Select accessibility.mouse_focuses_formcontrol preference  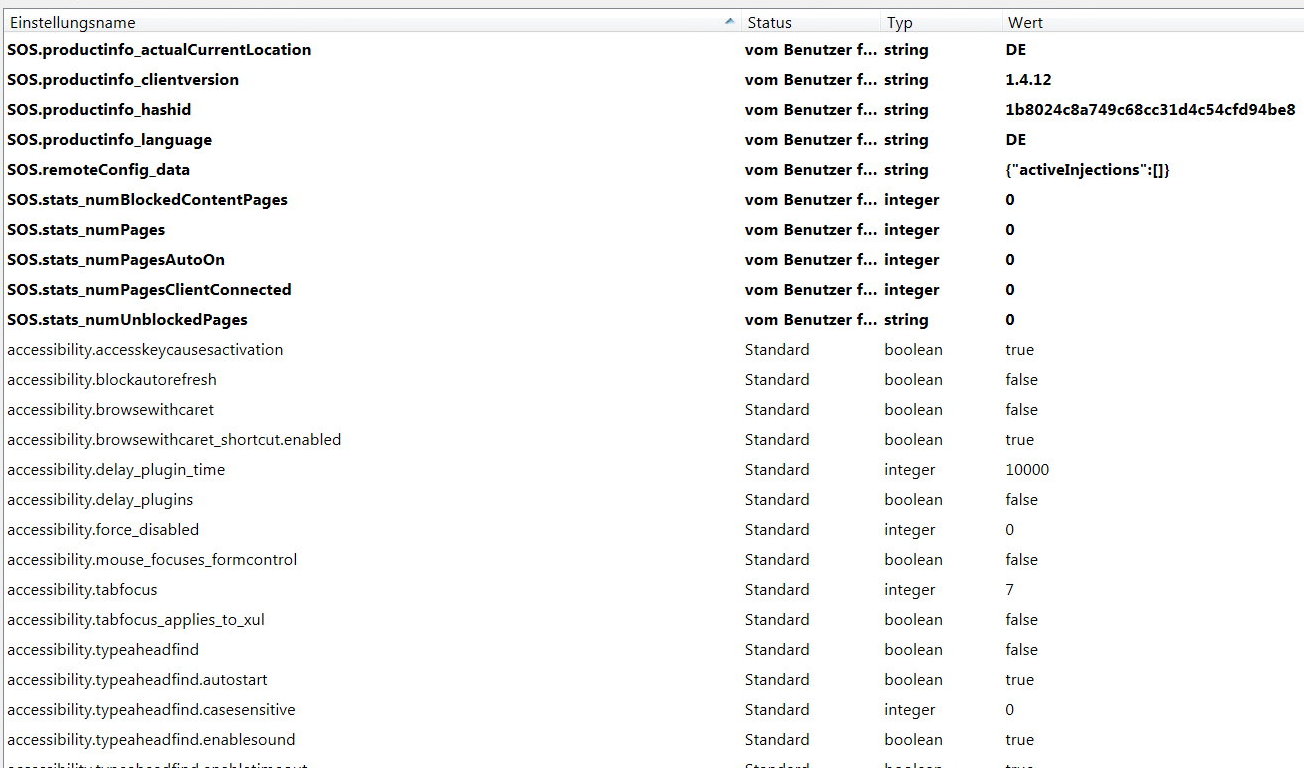(152, 560)
